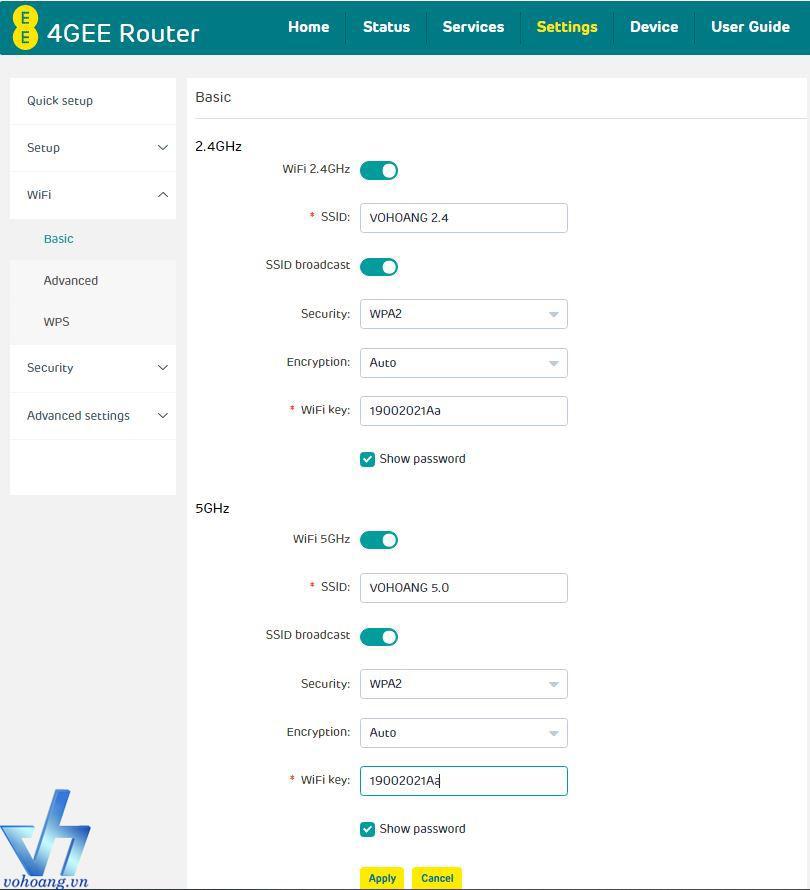The image size is (810, 890).
Task: Open 2.4GHz Encryption dropdown
Action: (464, 363)
